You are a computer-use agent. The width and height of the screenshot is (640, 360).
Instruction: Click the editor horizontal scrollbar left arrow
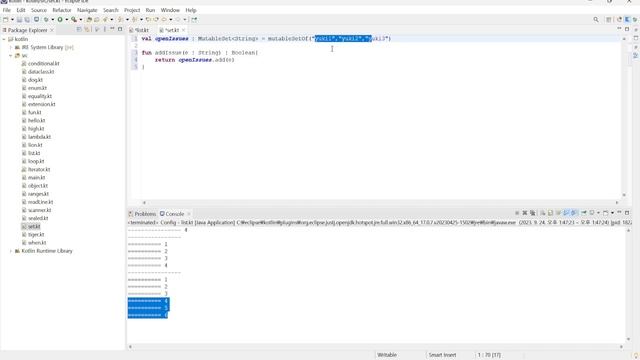144,202
